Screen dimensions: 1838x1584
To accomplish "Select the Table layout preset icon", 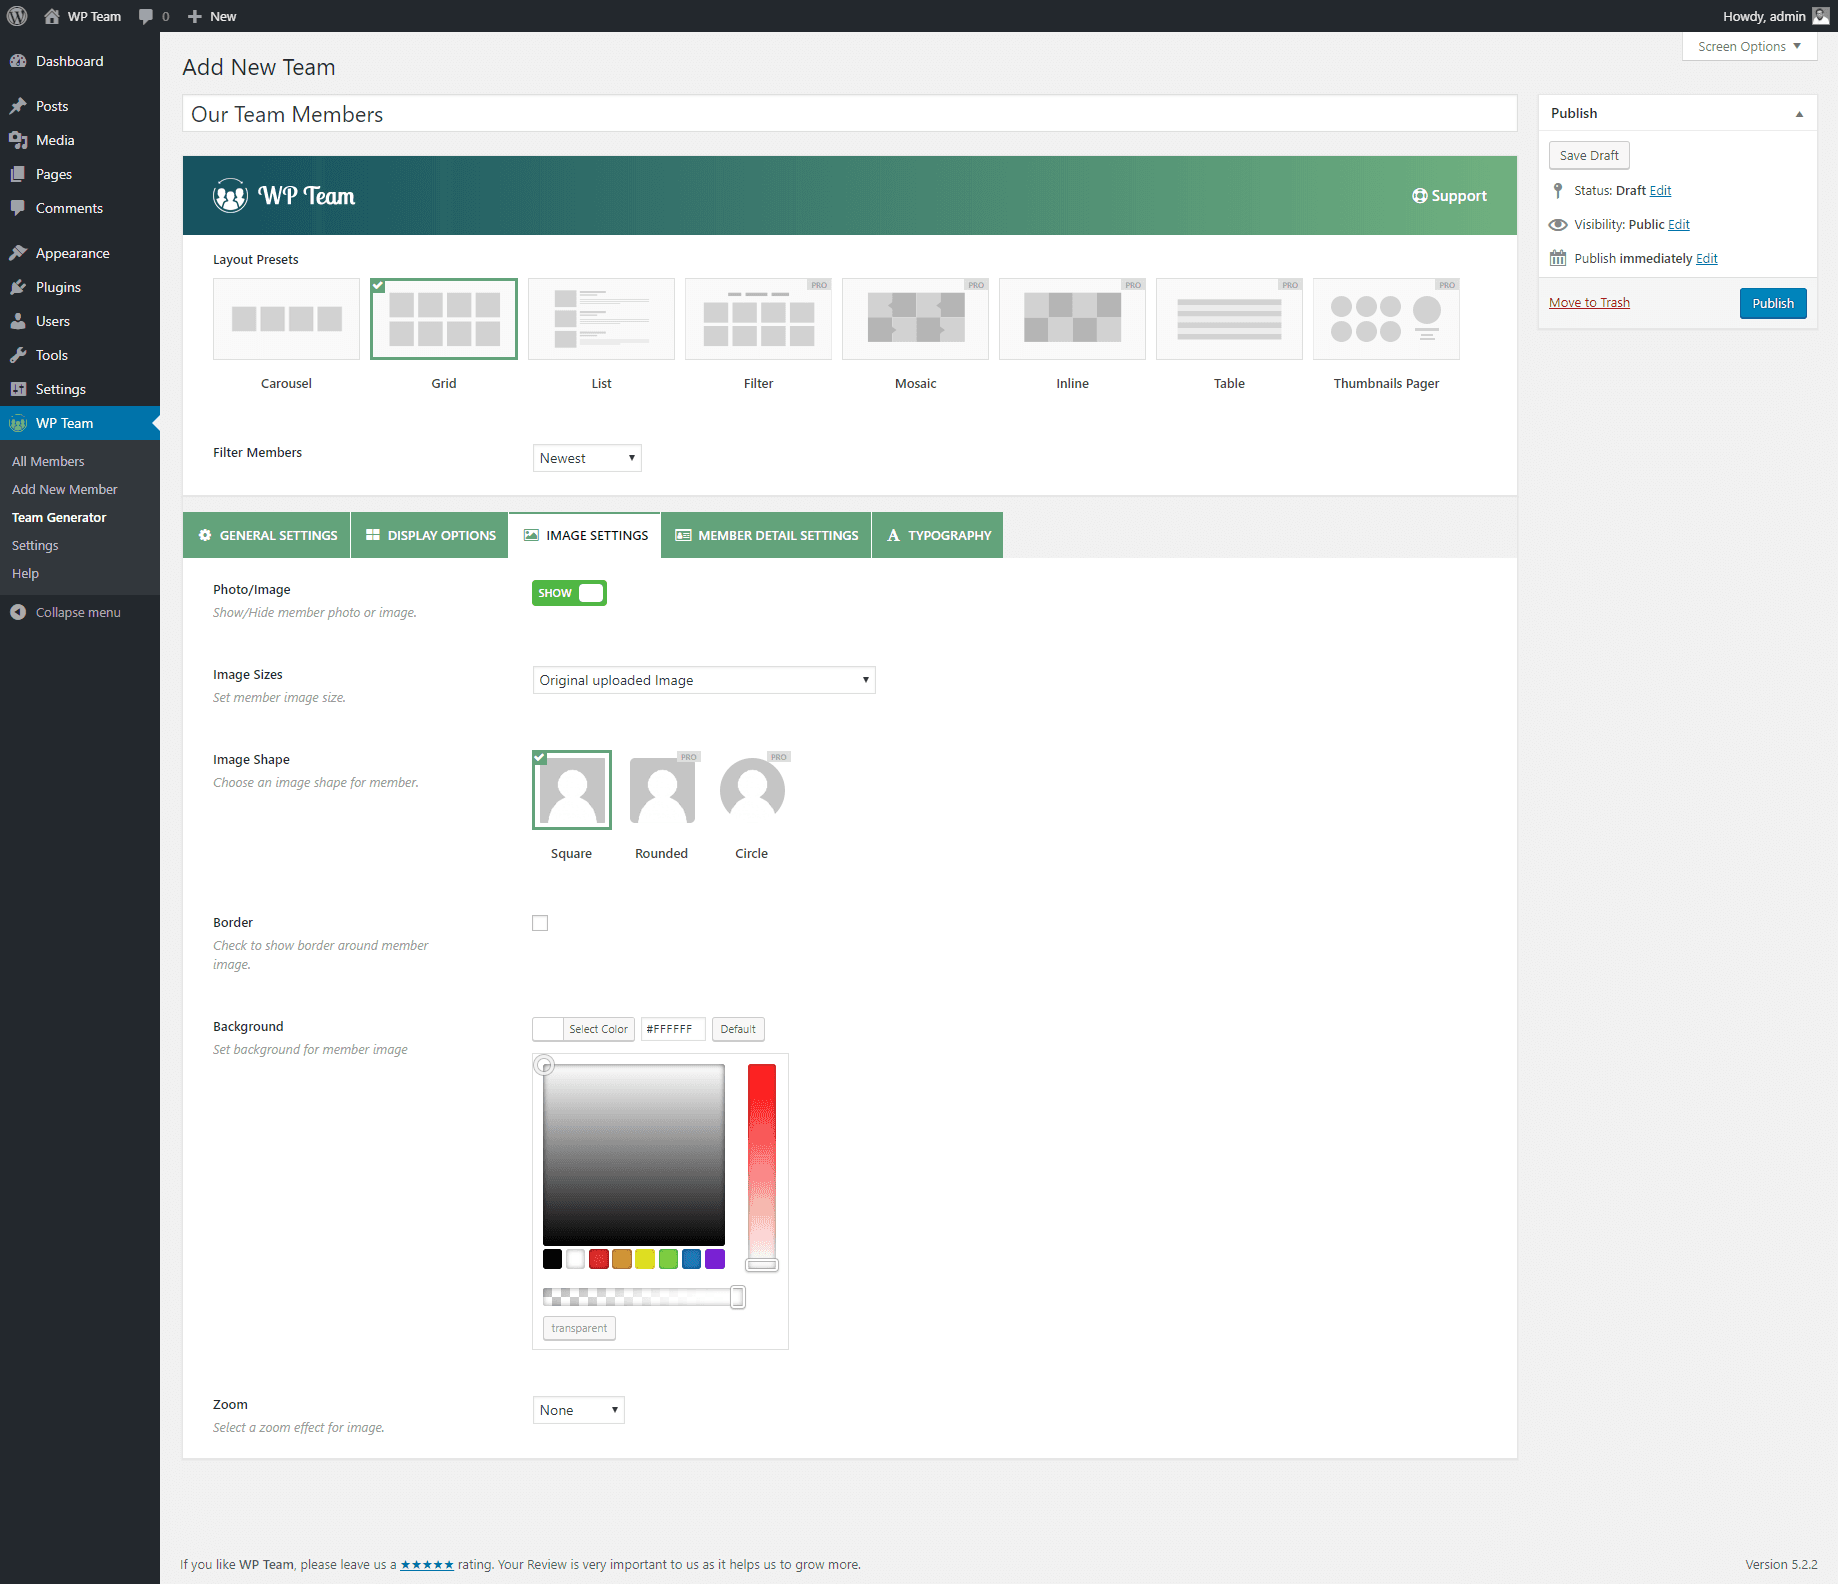I will click(x=1229, y=319).
